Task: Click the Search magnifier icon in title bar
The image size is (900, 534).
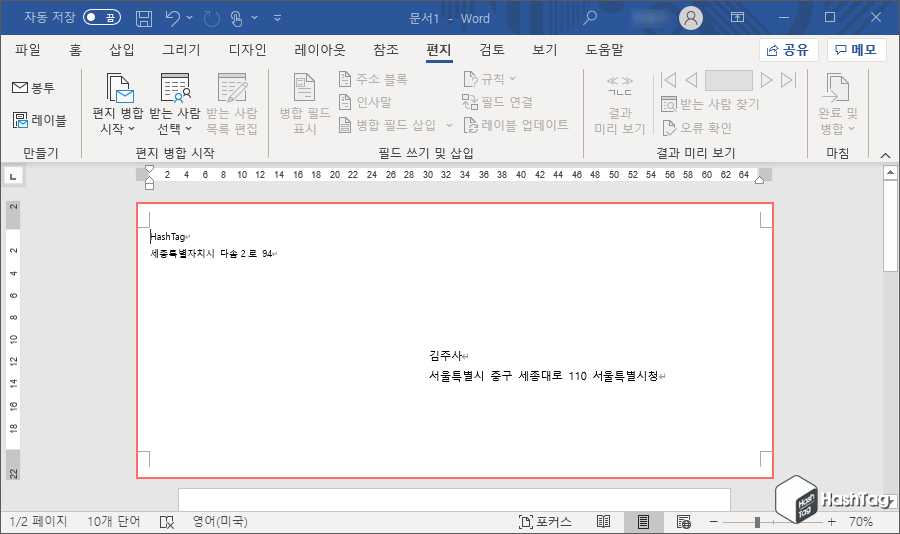Action: 589,18
